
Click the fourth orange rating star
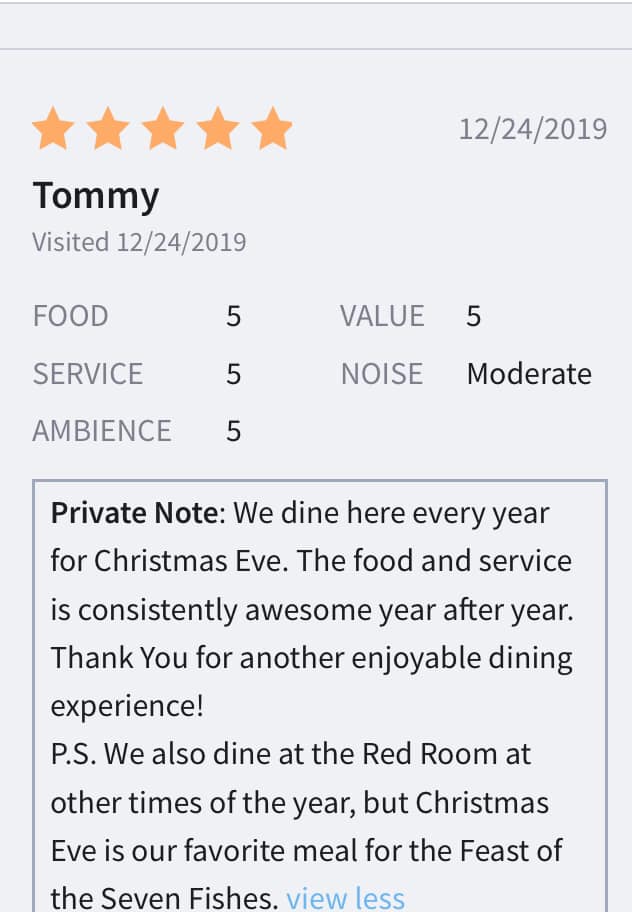(x=217, y=130)
